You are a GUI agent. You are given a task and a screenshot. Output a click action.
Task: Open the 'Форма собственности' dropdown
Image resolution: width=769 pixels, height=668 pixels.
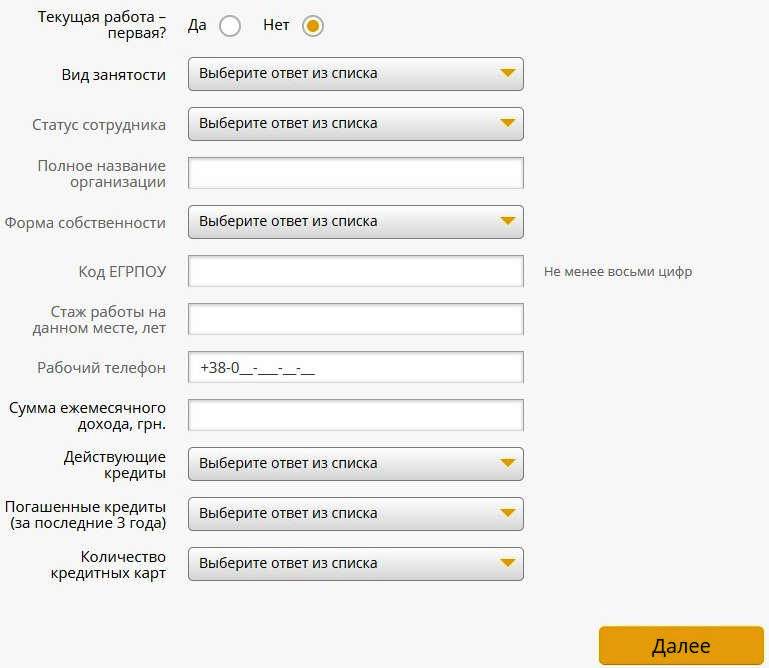coord(355,222)
